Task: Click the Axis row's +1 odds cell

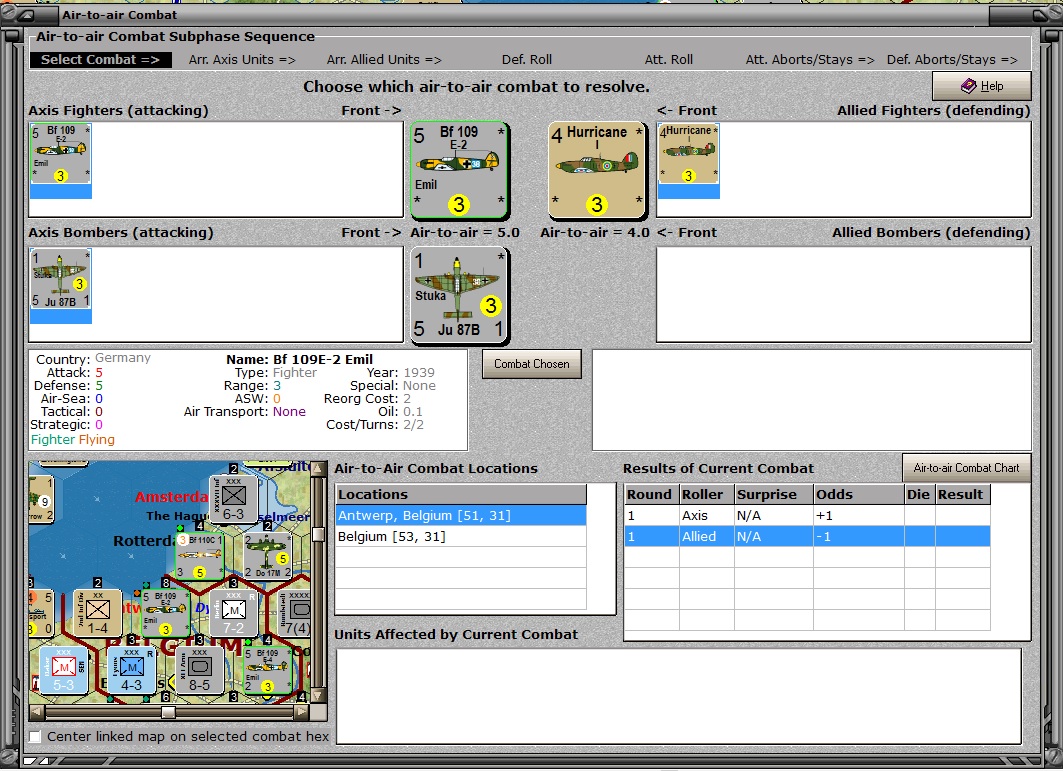Action: coord(859,515)
